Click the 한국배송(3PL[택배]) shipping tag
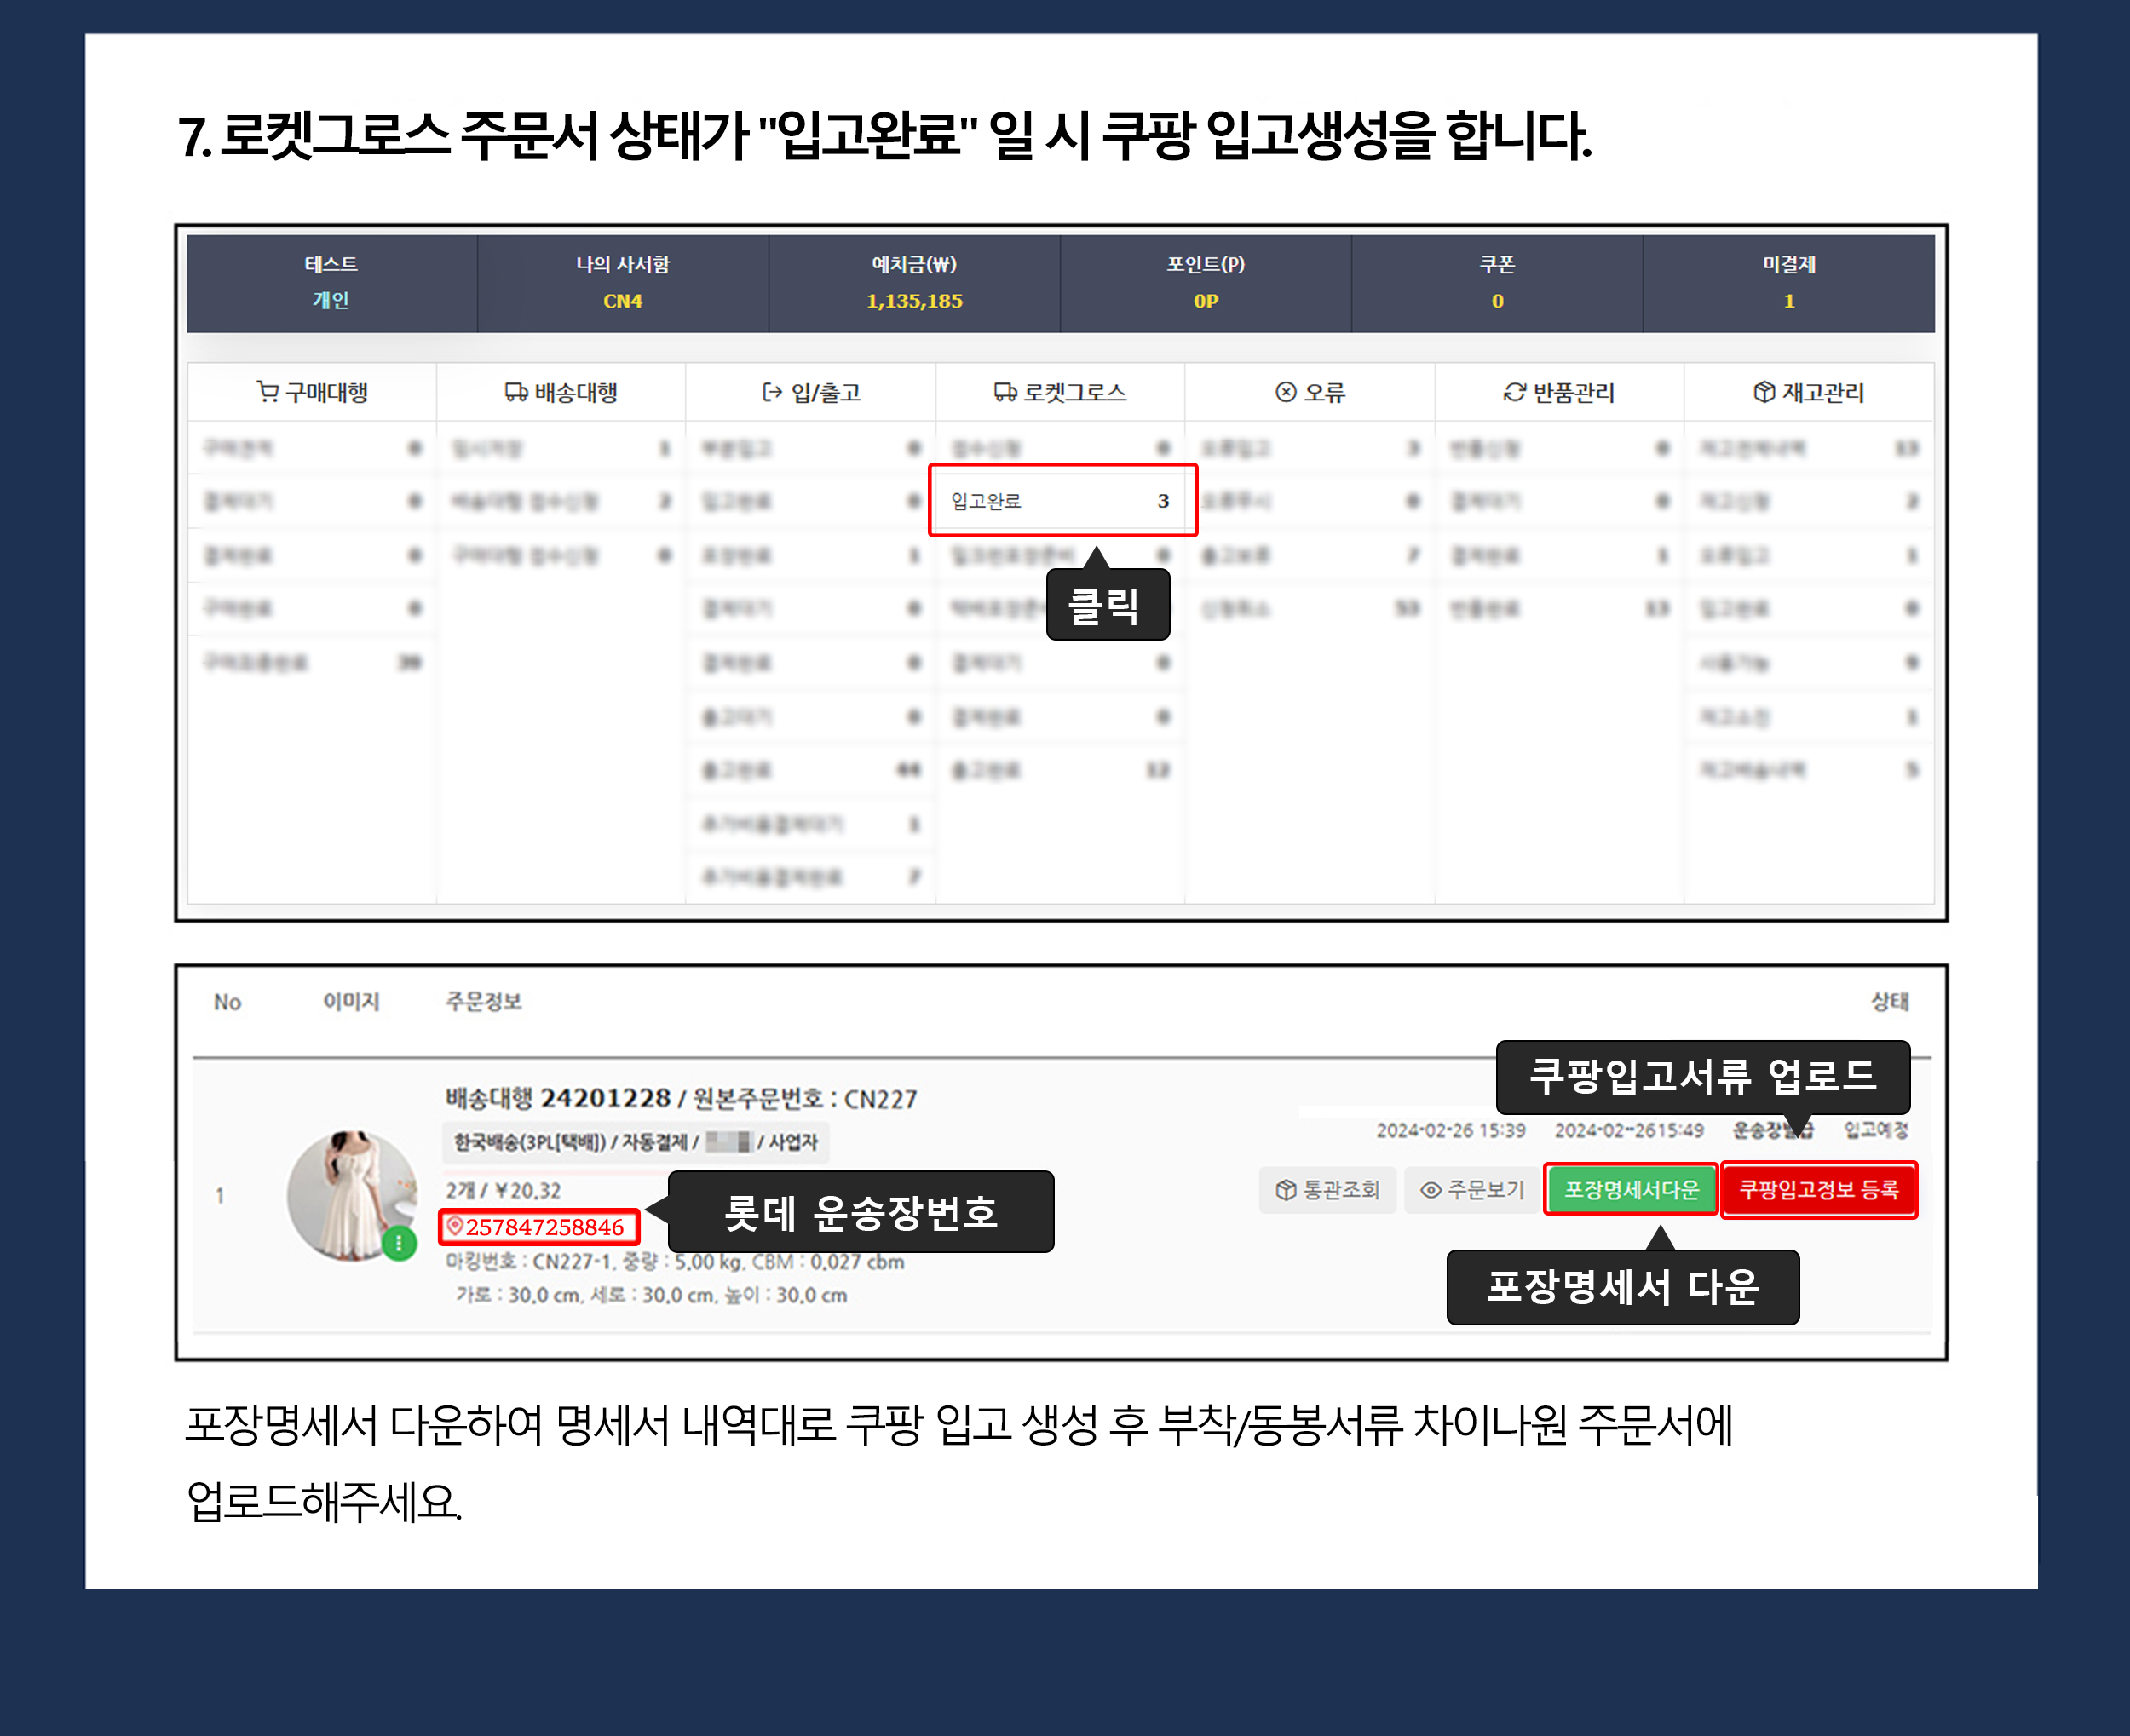Viewport: 2130px width, 1736px height. [x=635, y=1142]
